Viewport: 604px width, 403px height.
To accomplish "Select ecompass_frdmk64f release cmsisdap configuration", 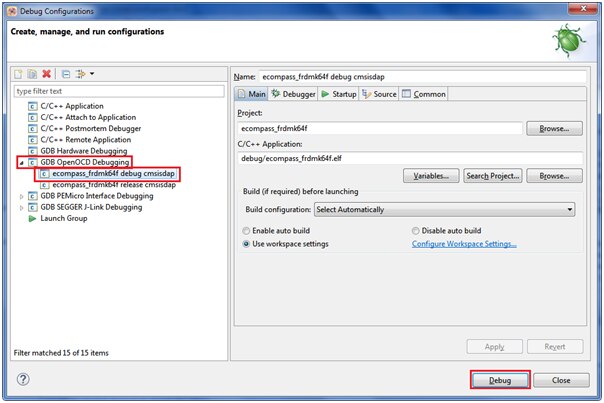I will coord(114,185).
